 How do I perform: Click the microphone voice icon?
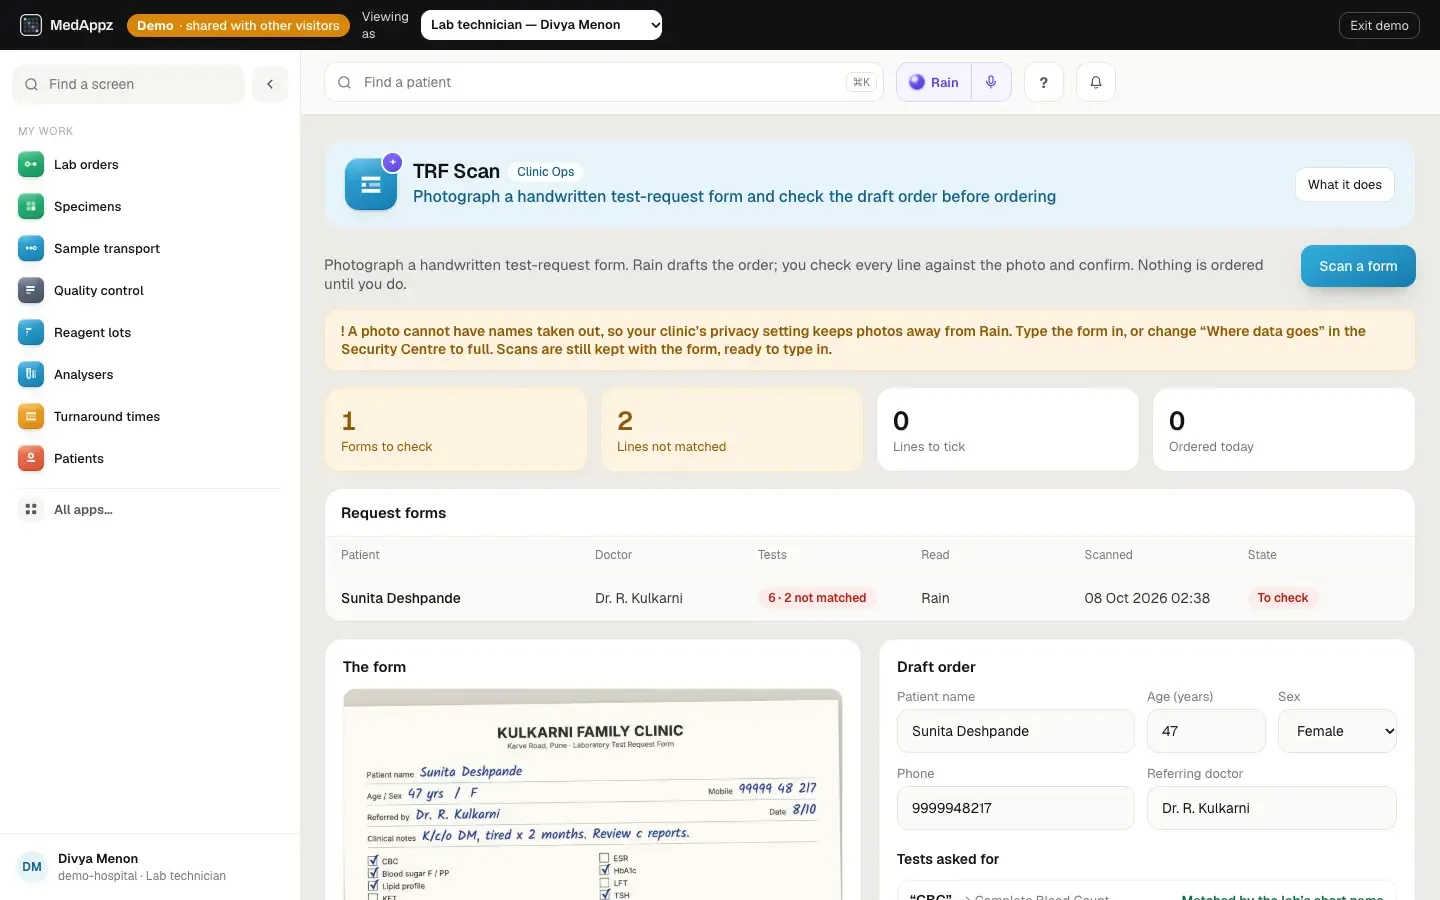(991, 82)
